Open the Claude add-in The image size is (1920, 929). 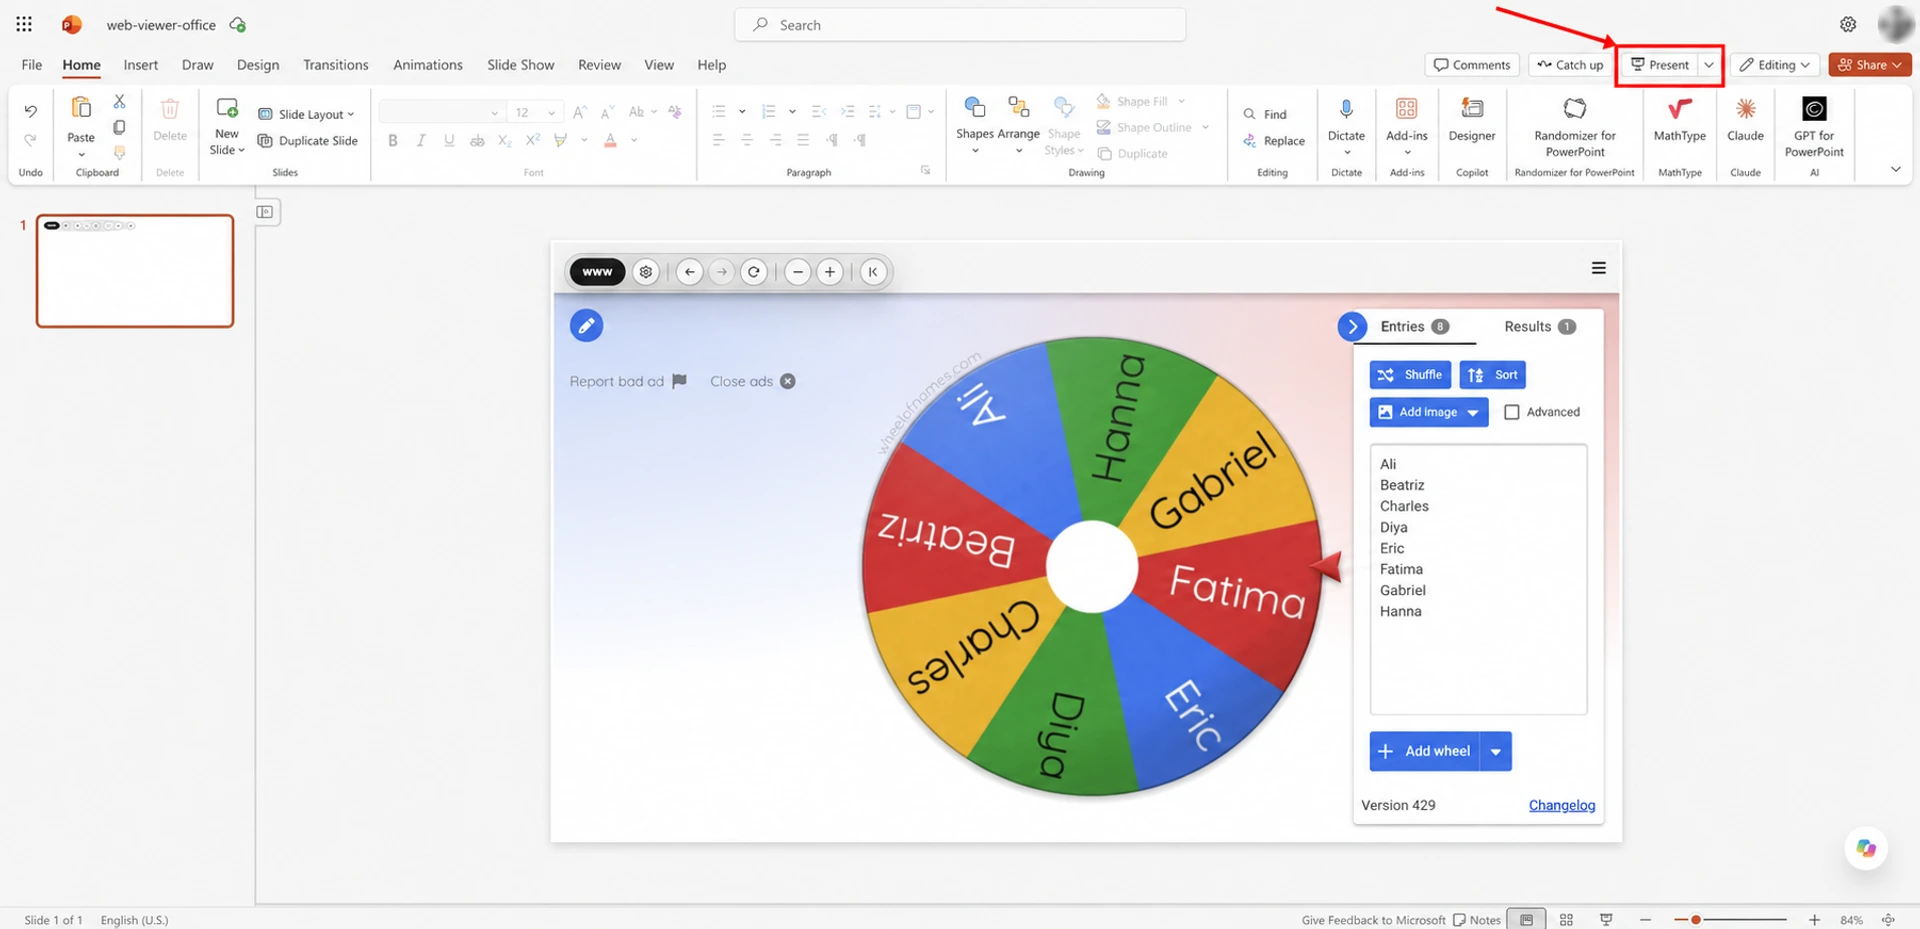coord(1745,119)
